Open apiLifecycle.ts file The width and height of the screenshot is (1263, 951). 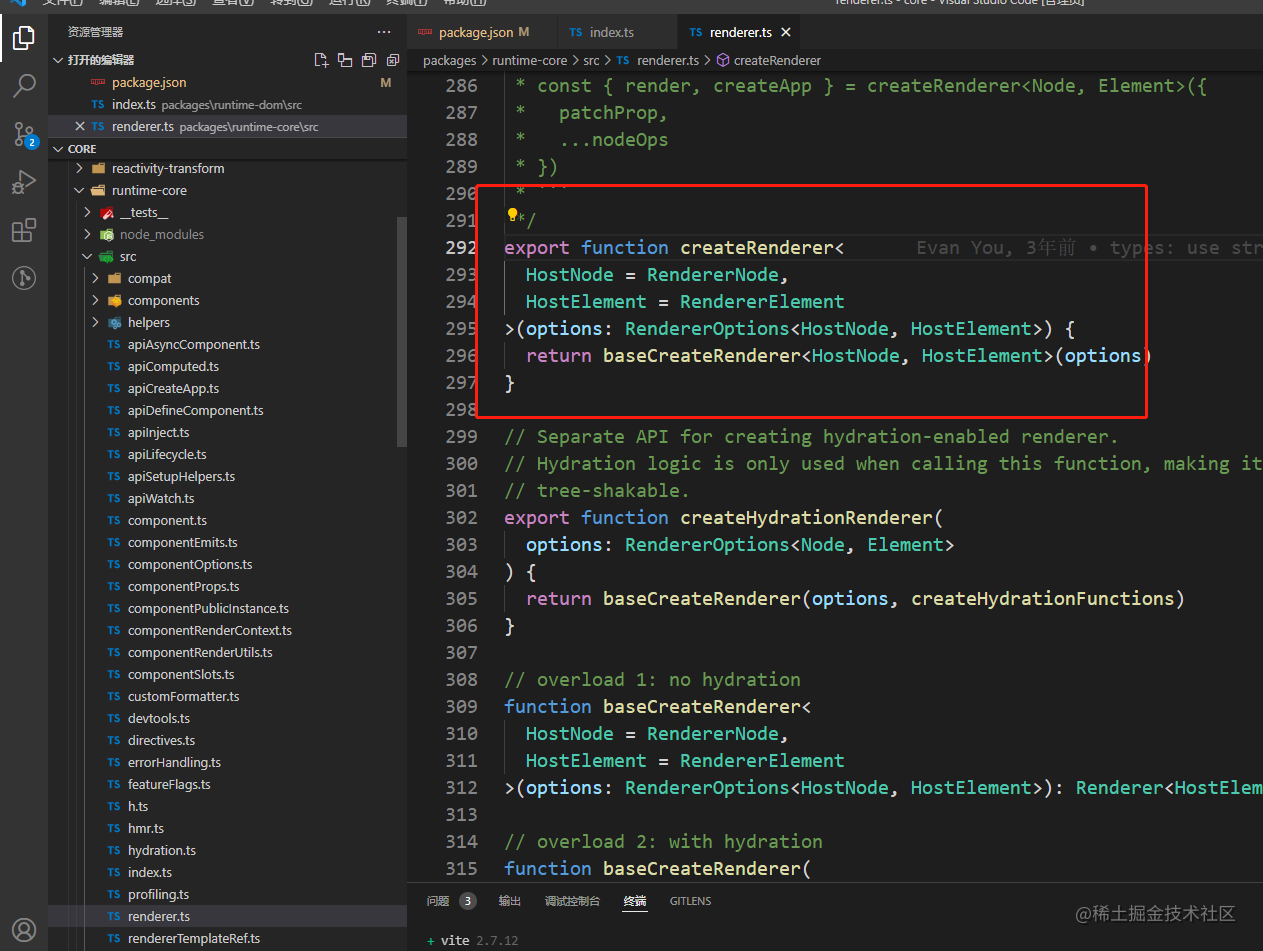[167, 454]
